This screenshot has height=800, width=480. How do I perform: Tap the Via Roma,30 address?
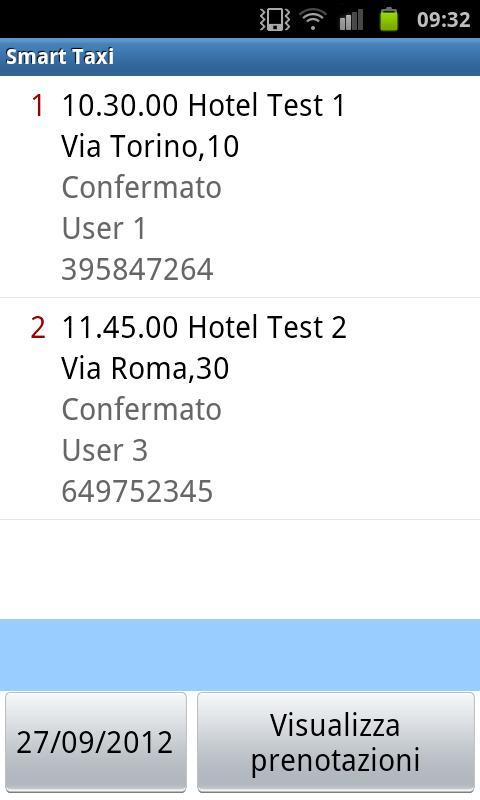pos(145,368)
